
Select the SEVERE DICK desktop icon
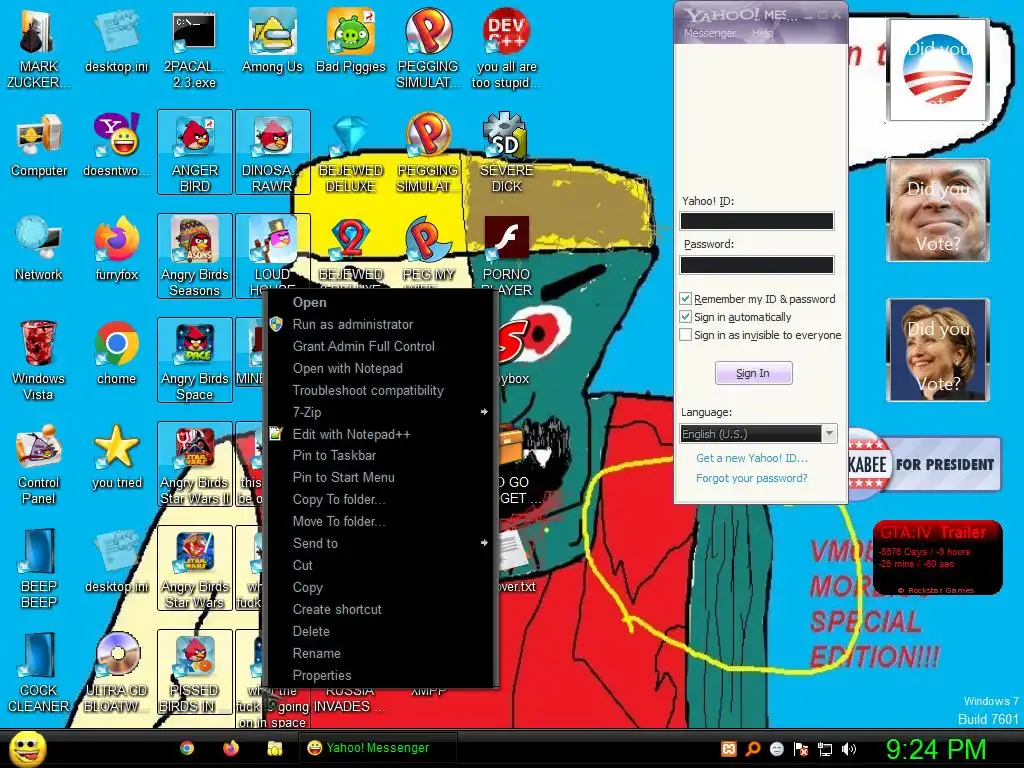(506, 153)
